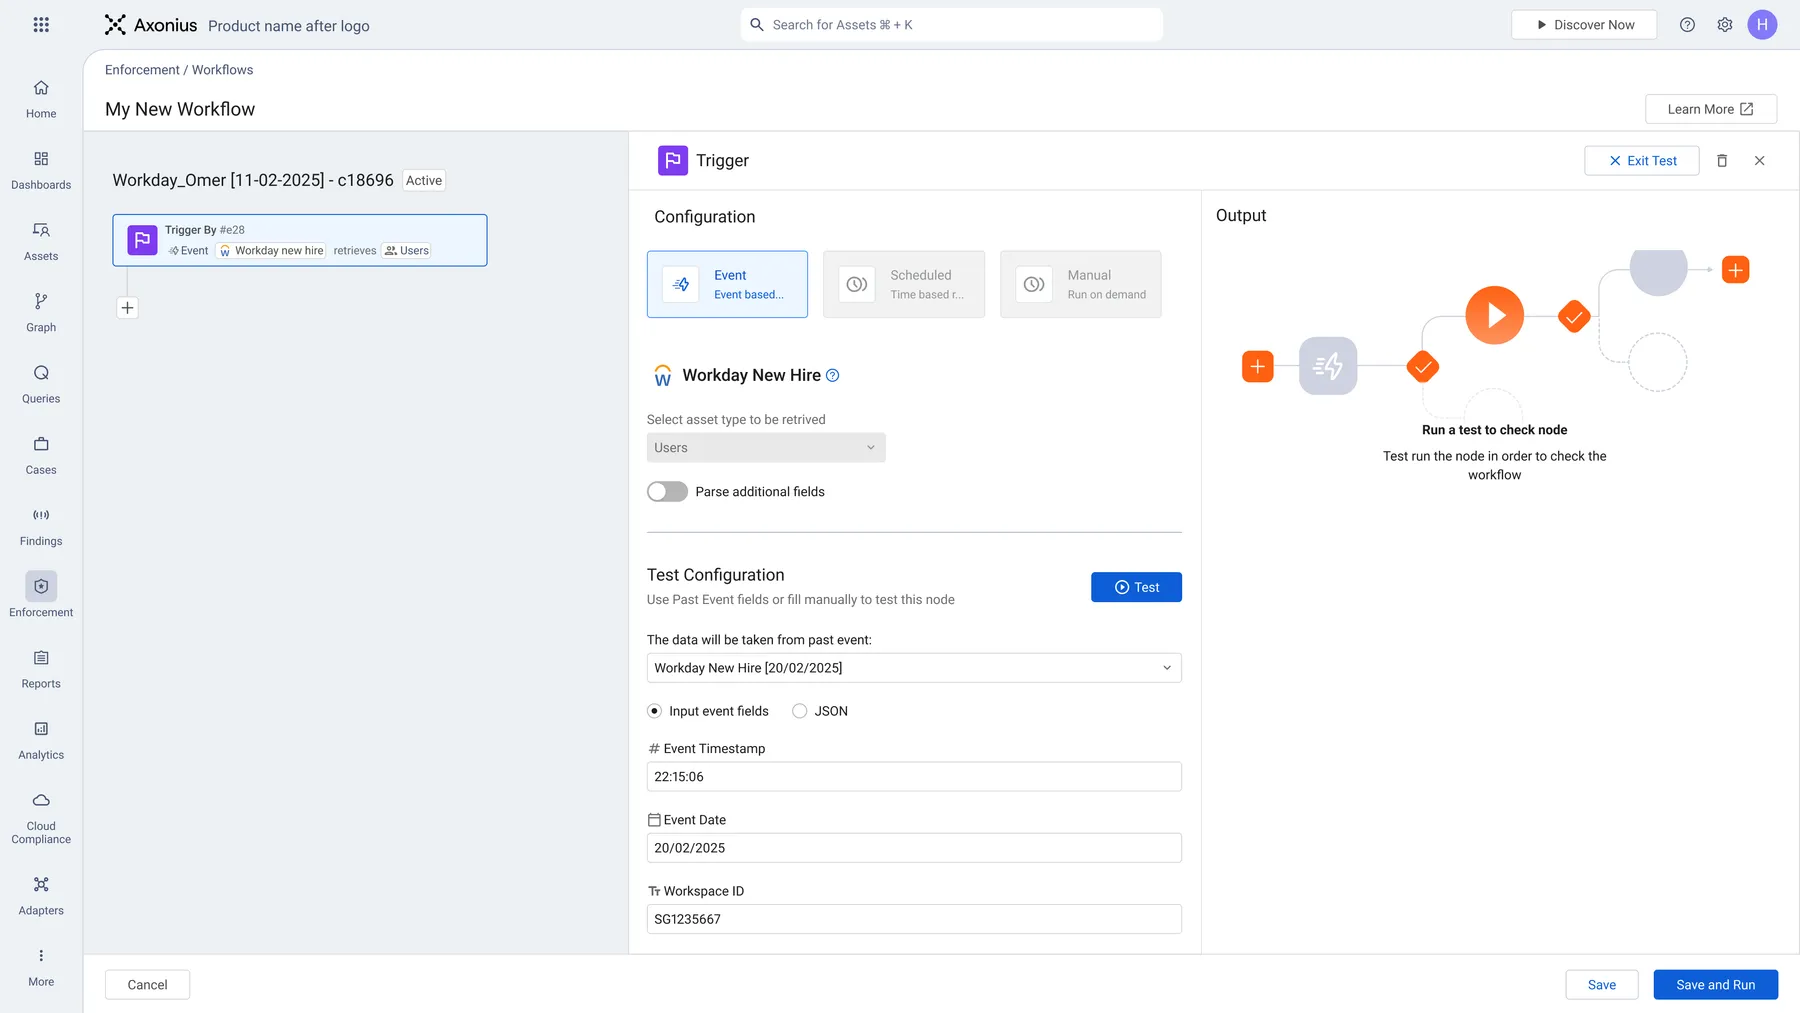Click the My New Workflow title
The height and width of the screenshot is (1013, 1800).
click(180, 109)
